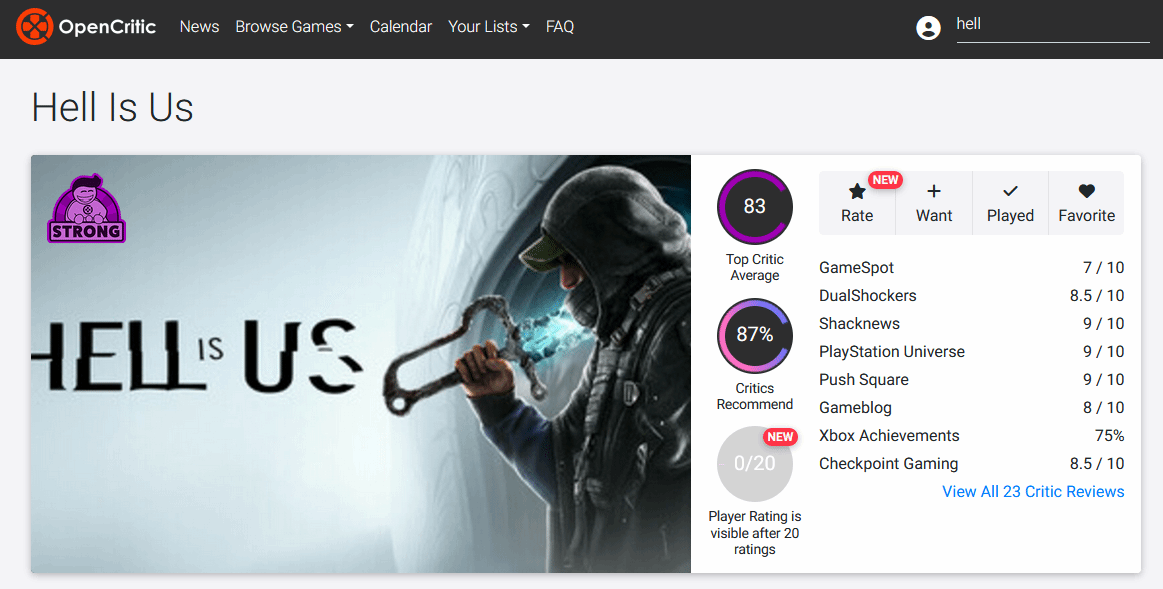Click the purple Strong rating badge
This screenshot has height=589, width=1163.
pyautogui.click(x=87, y=210)
